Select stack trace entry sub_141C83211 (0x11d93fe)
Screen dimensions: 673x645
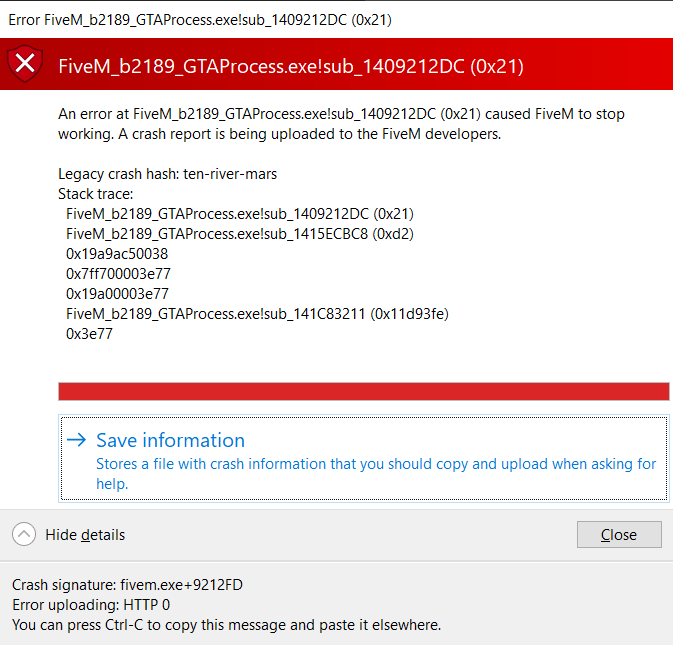(257, 314)
